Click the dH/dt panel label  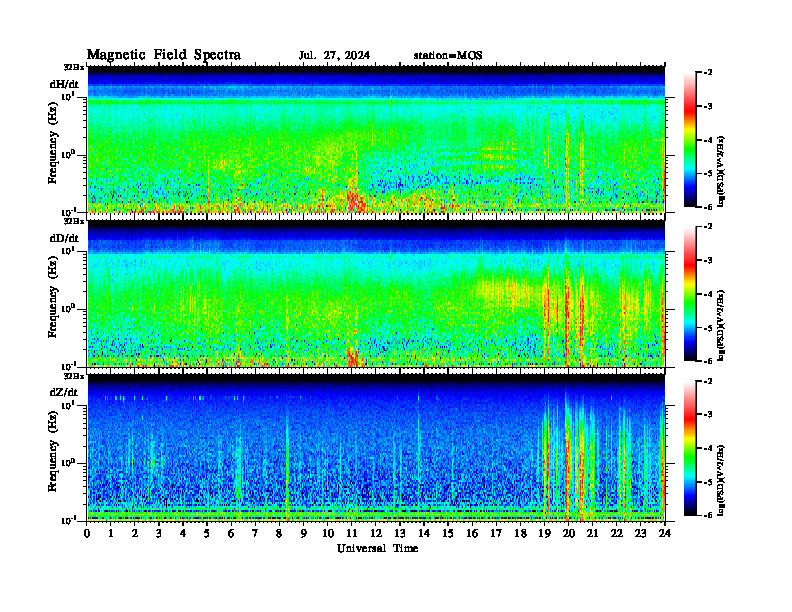click(64, 84)
